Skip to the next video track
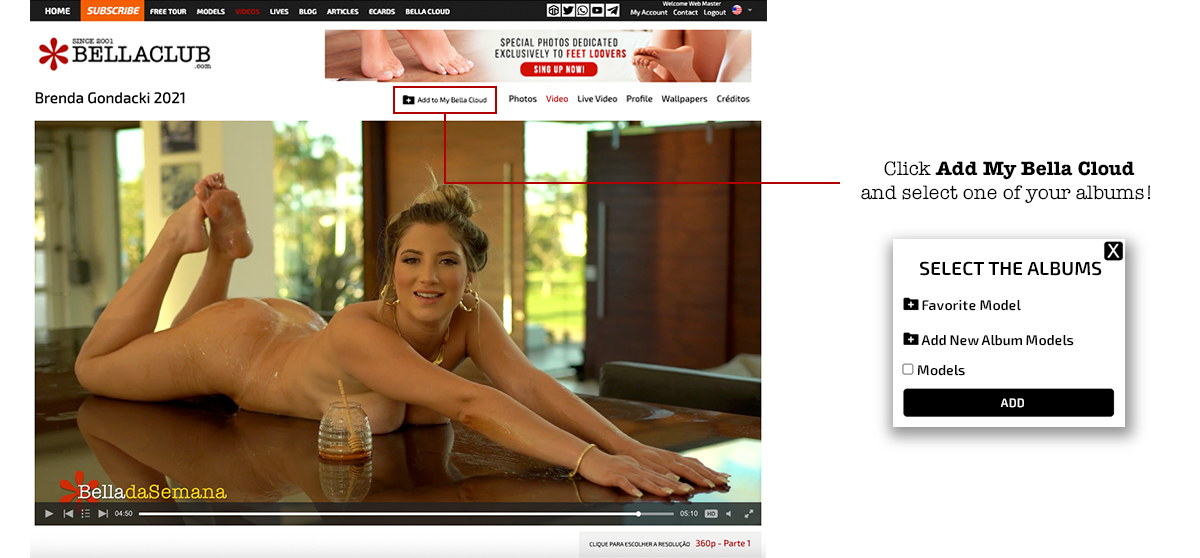Viewport: 1200px width, 558px height. click(102, 514)
